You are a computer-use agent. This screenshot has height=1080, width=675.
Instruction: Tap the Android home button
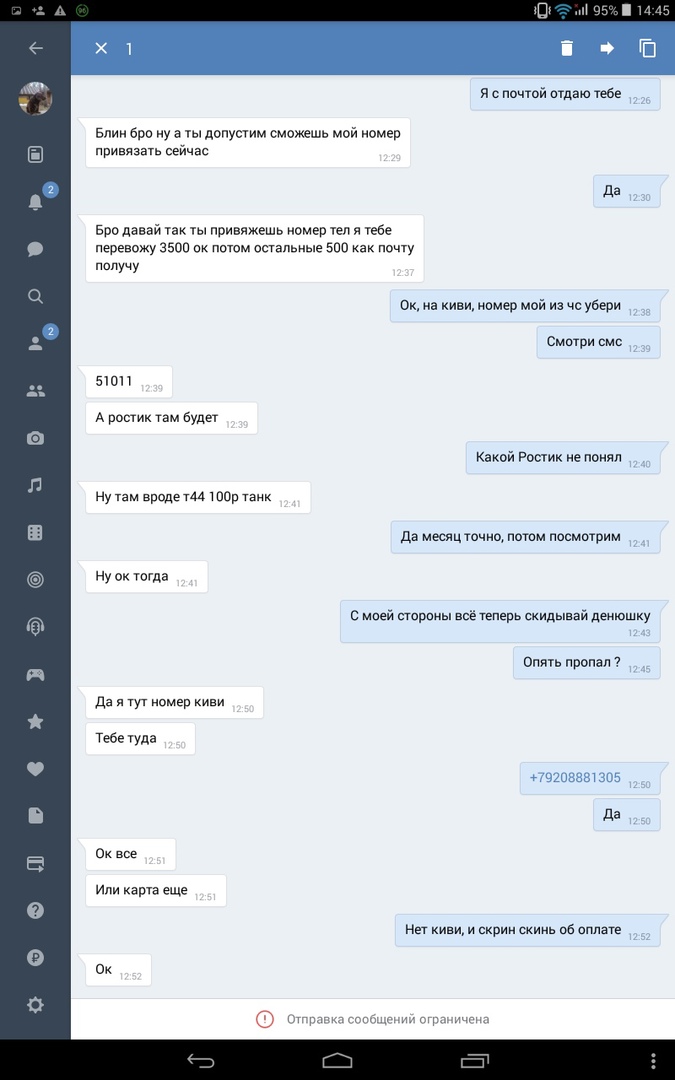(337, 1061)
